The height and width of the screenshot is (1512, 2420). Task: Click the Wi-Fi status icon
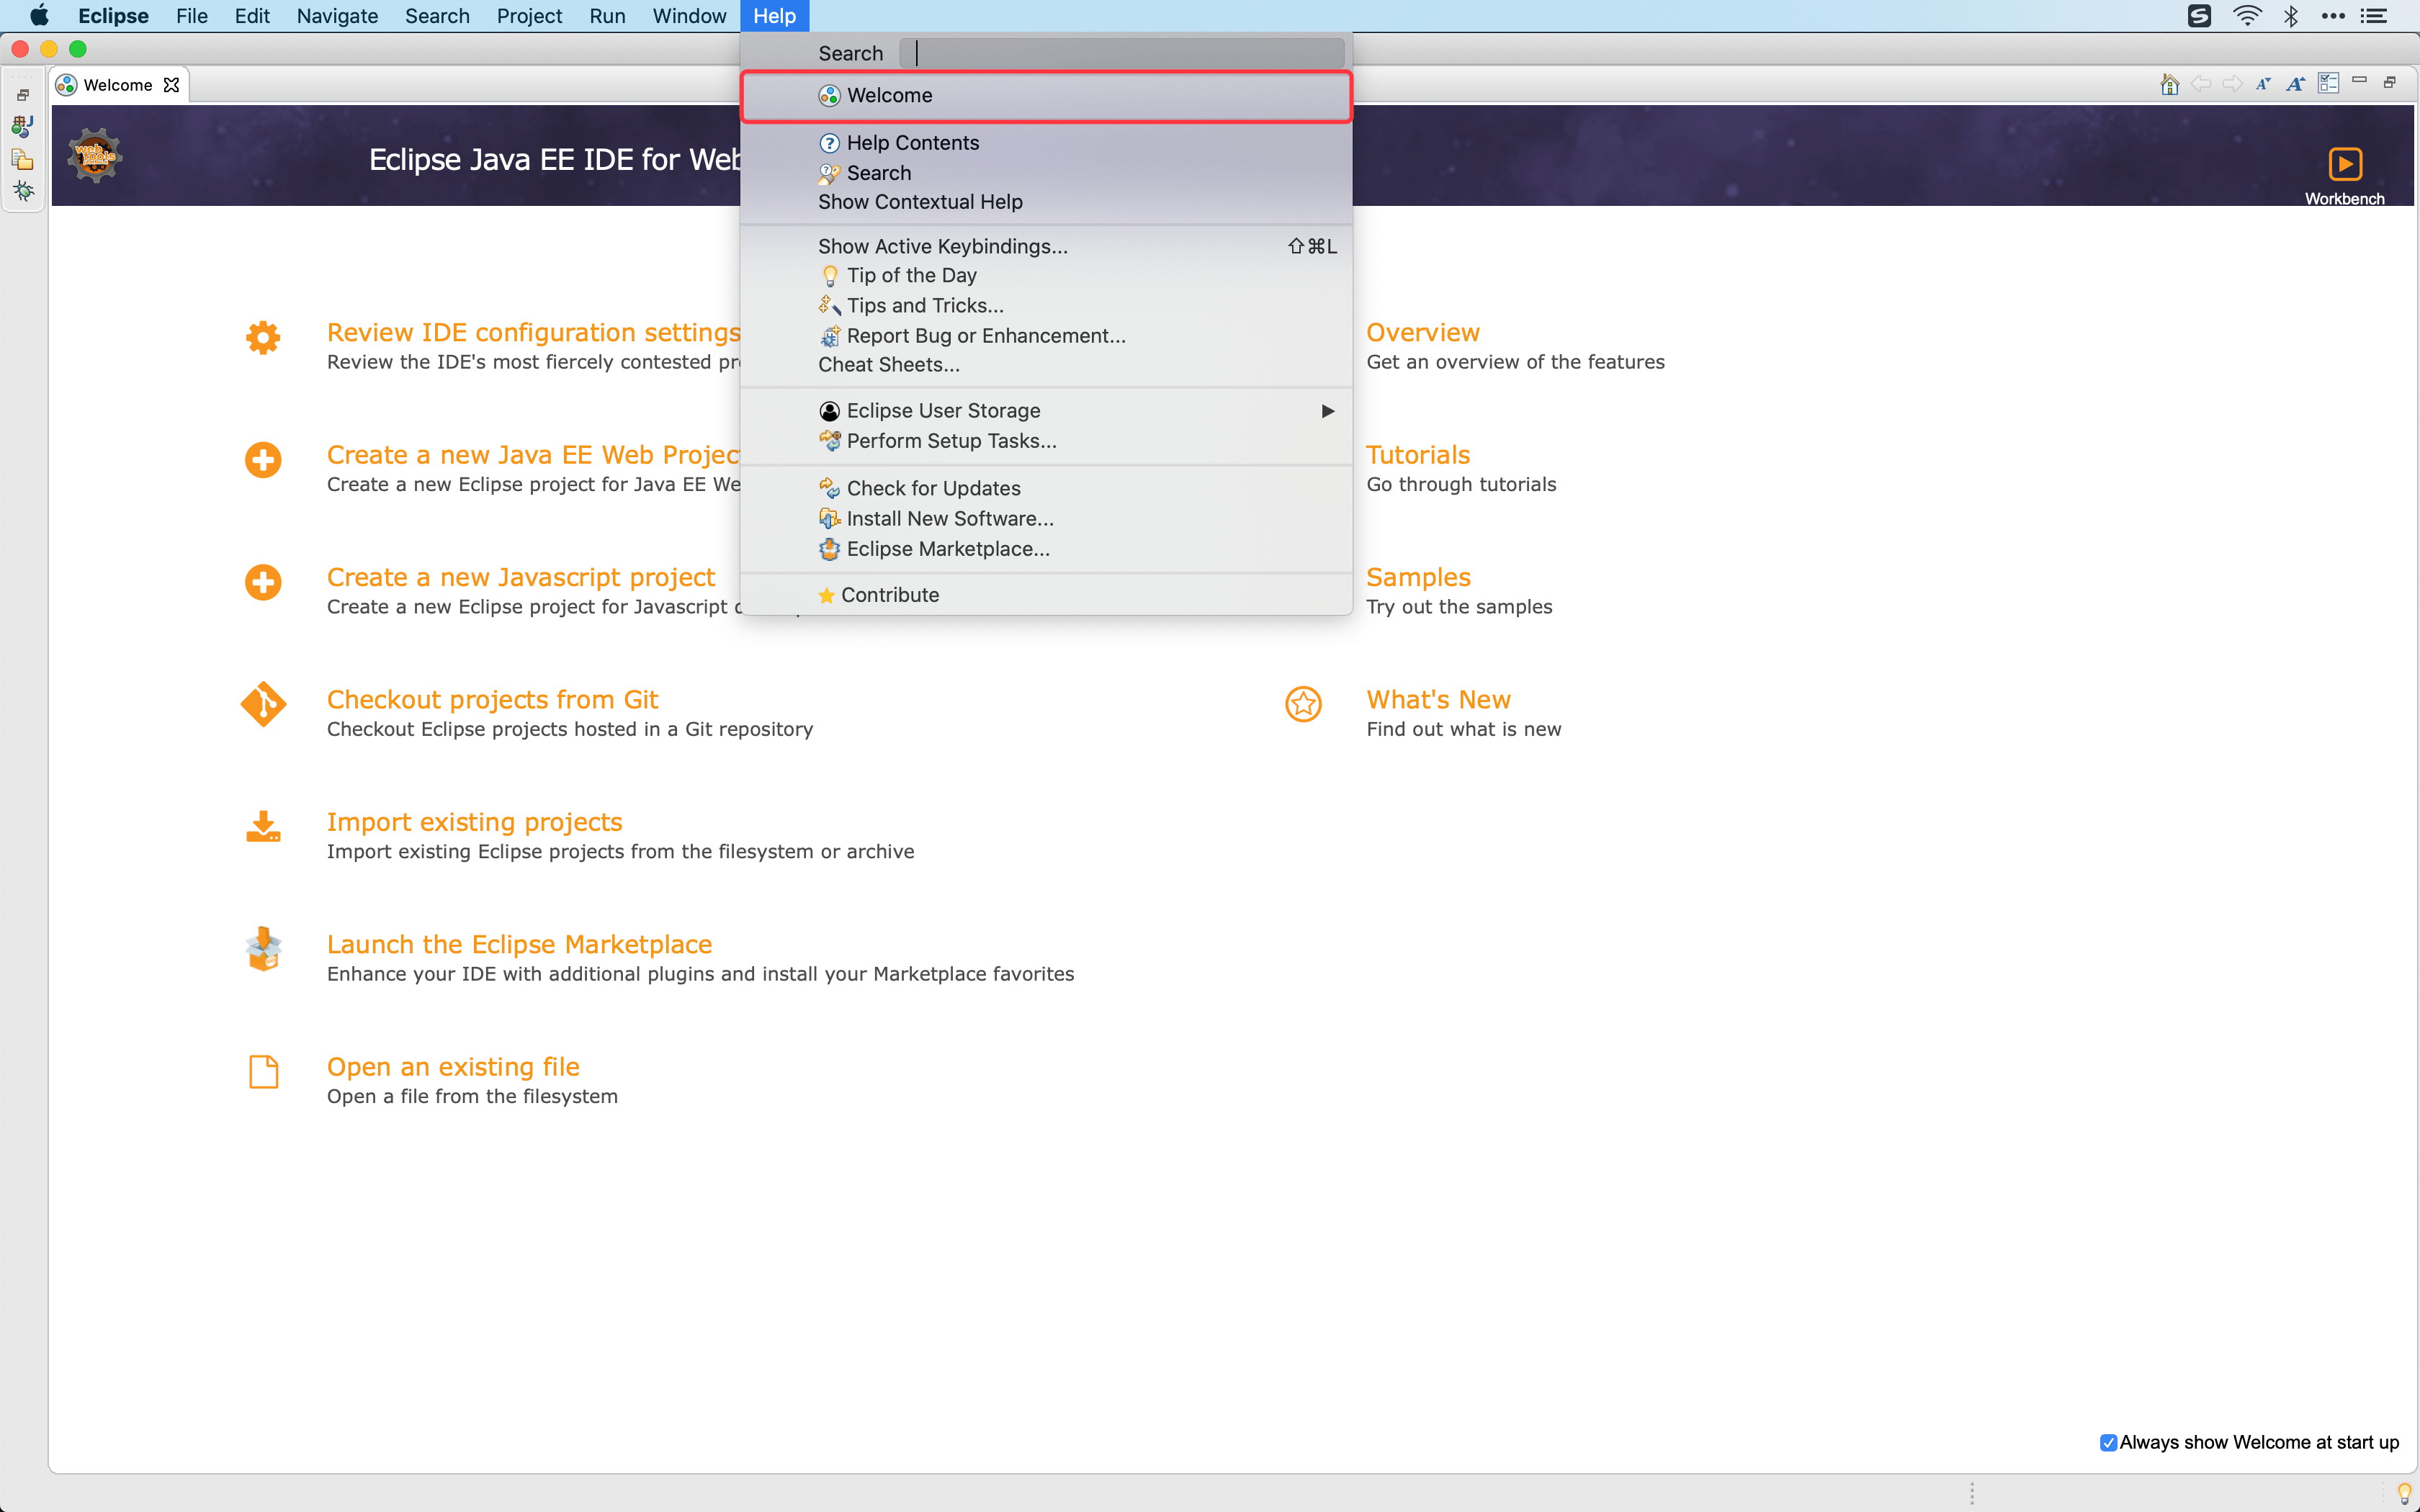point(2247,16)
